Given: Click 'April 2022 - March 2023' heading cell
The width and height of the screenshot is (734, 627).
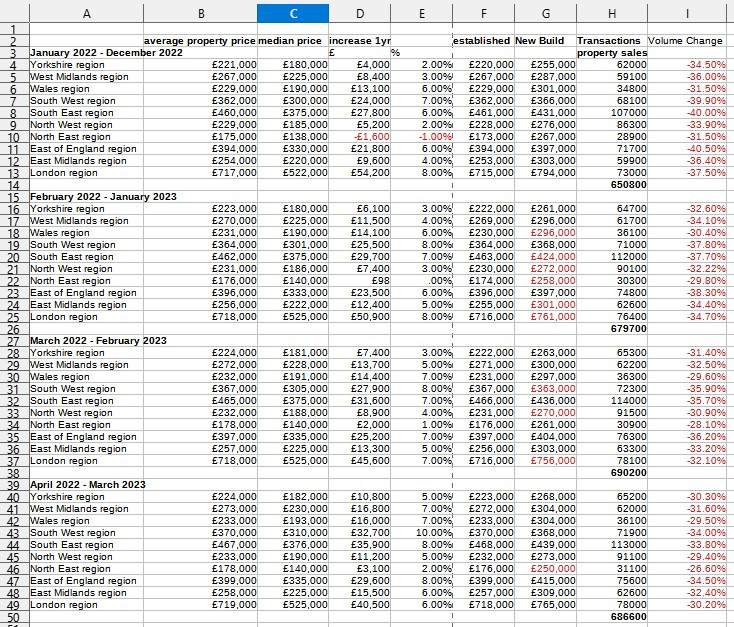Looking at the screenshot, I should pos(88,485).
